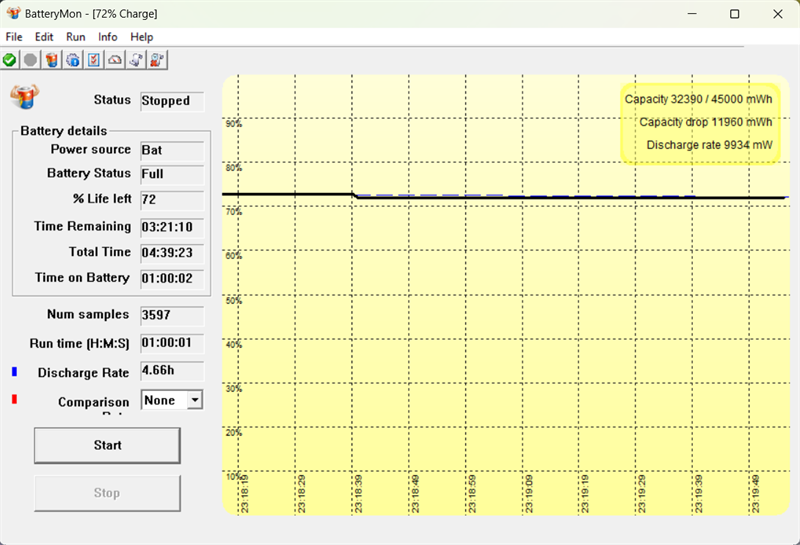
Task: Click the gray octagon stop toolbar icon
Action: pyautogui.click(x=31, y=60)
